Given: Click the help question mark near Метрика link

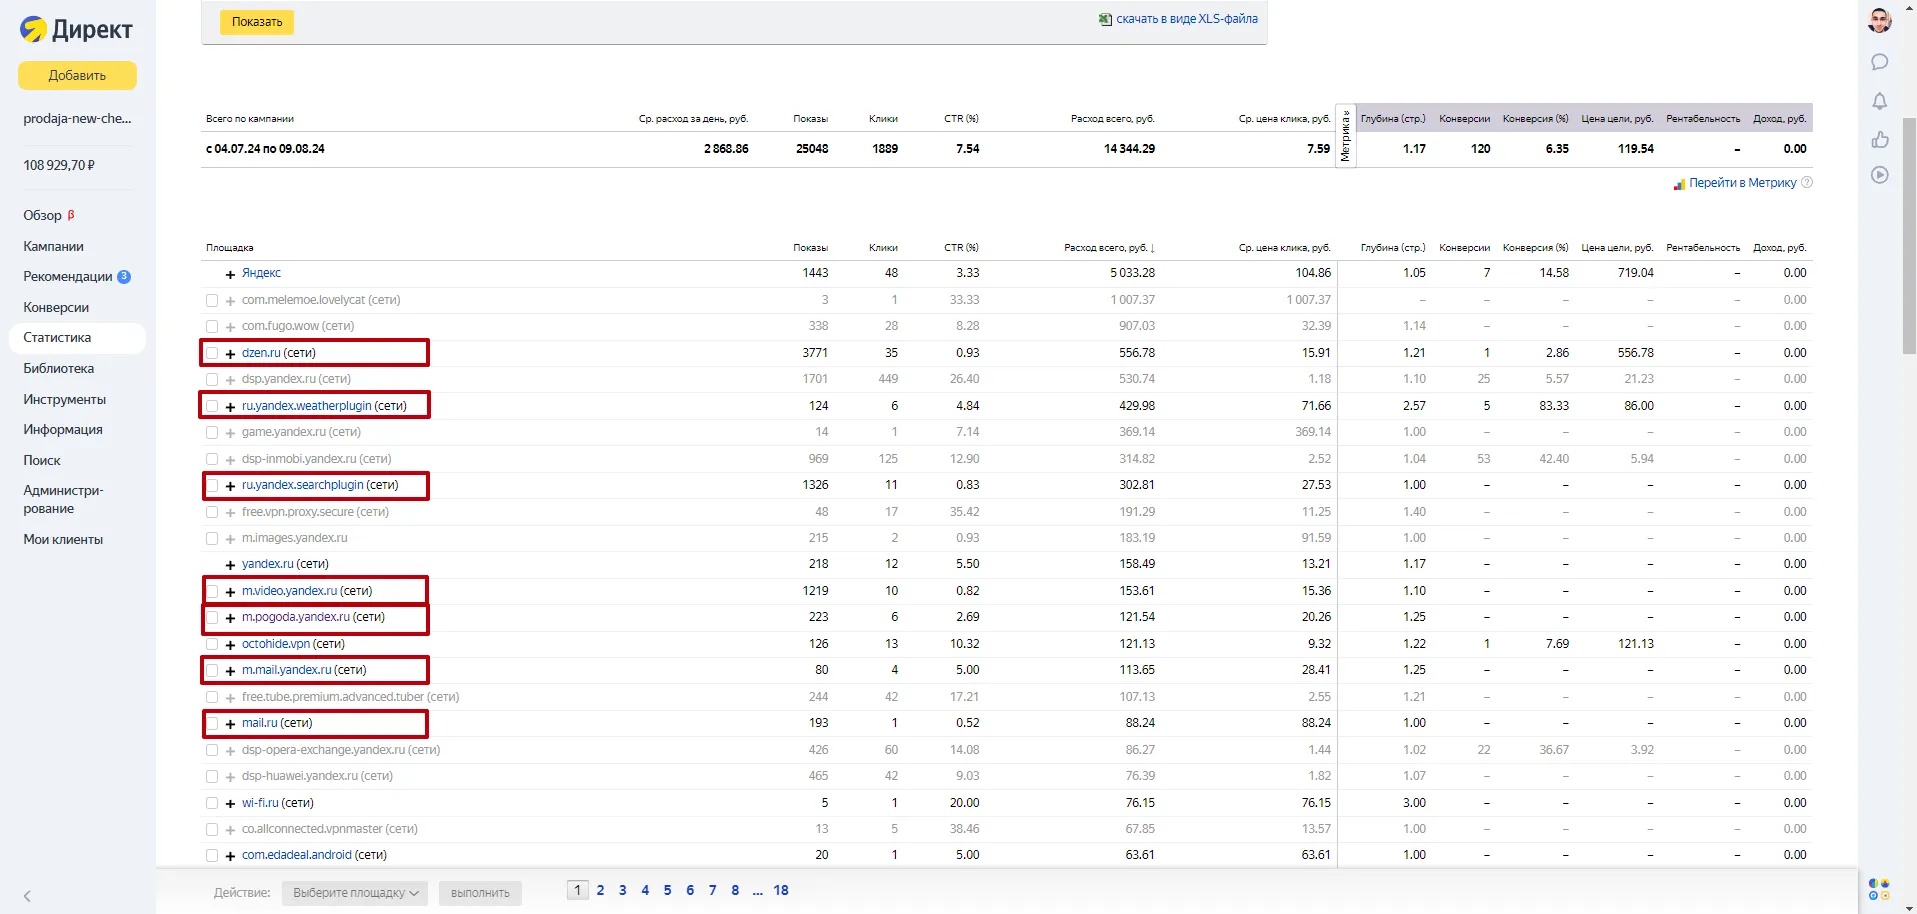Looking at the screenshot, I should coord(1806,183).
